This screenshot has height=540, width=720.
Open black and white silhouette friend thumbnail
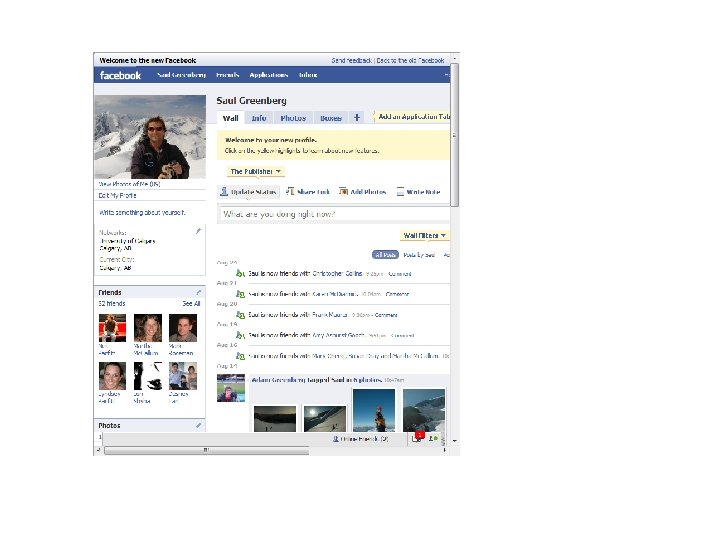click(148, 376)
